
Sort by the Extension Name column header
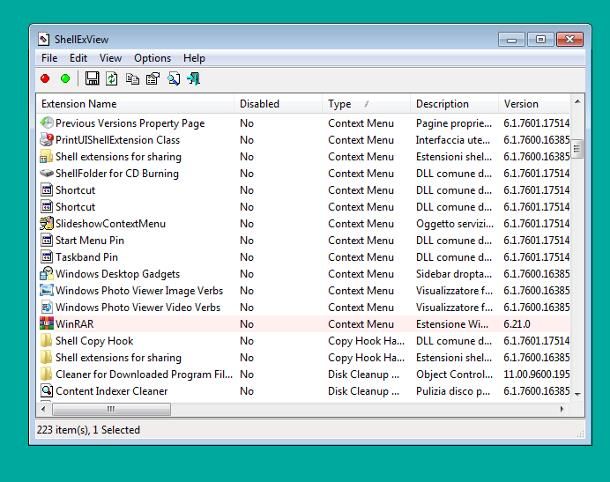tap(136, 104)
